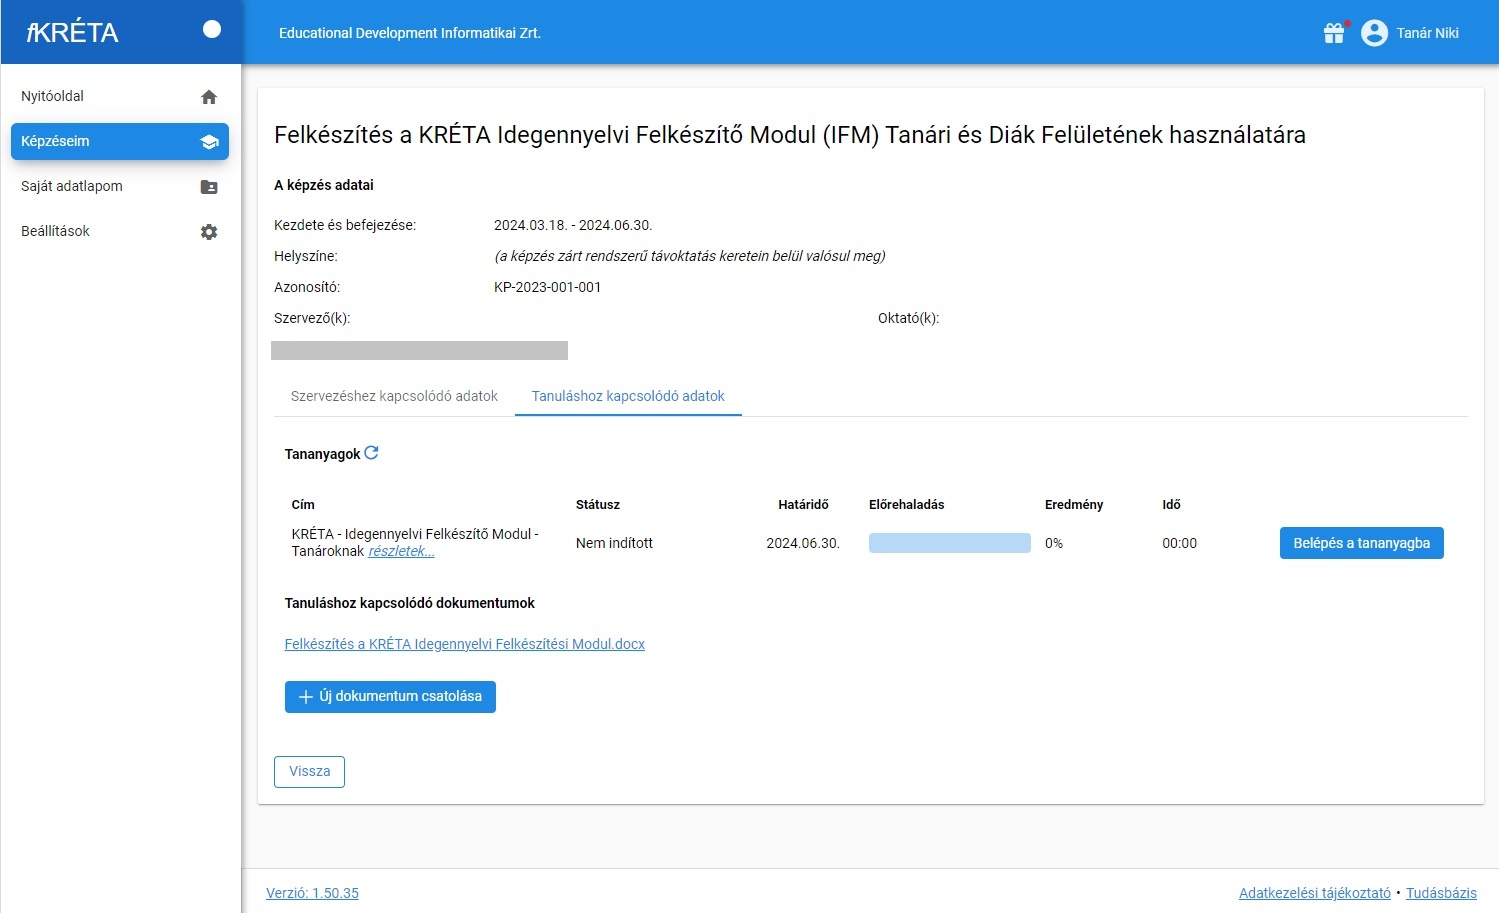Open the részletek... link for the course

[401, 551]
